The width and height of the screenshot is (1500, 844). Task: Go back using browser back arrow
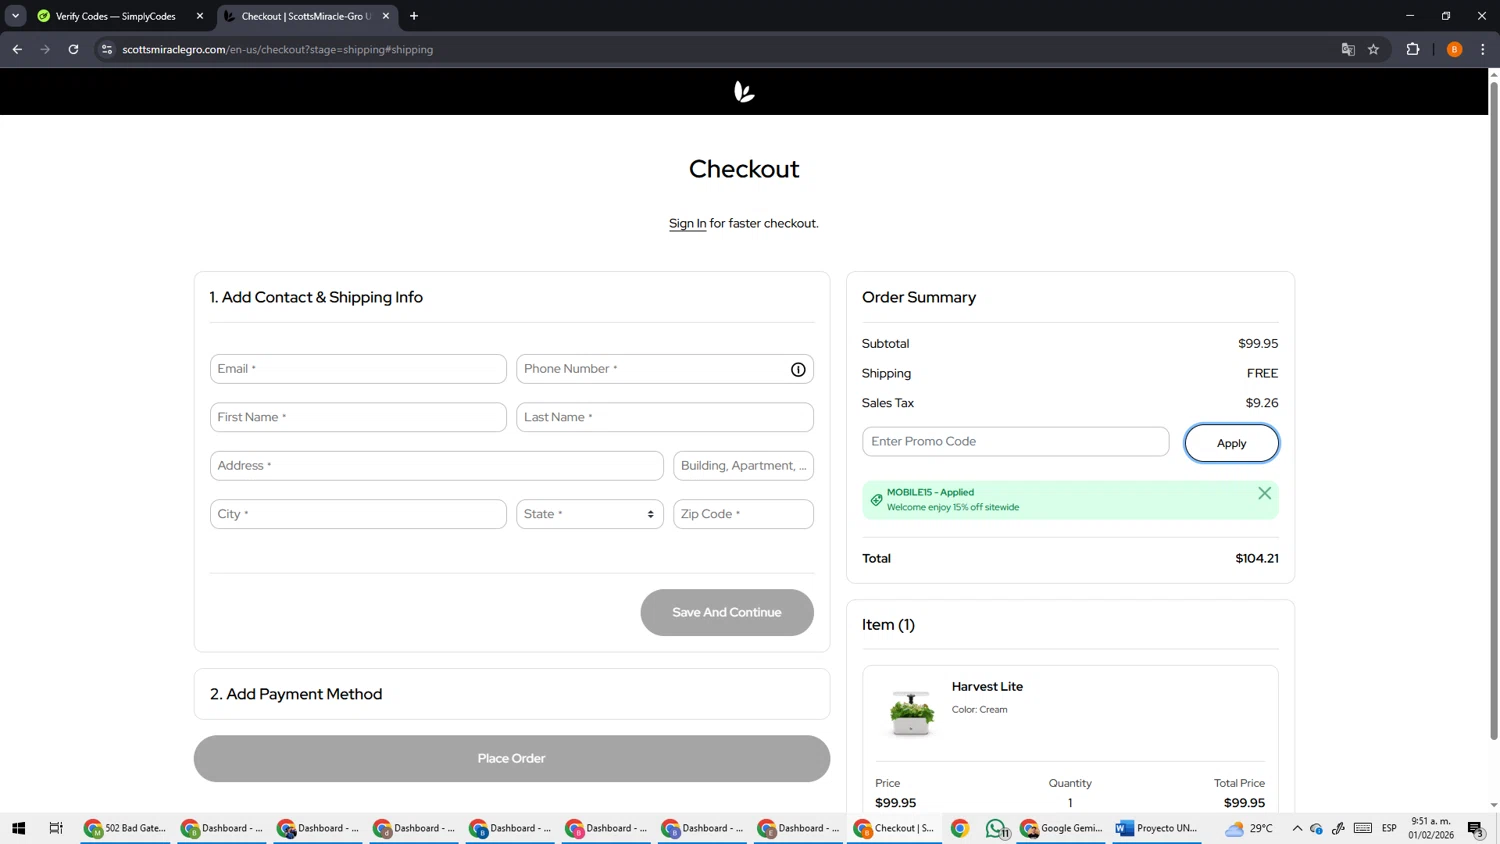tap(17, 49)
